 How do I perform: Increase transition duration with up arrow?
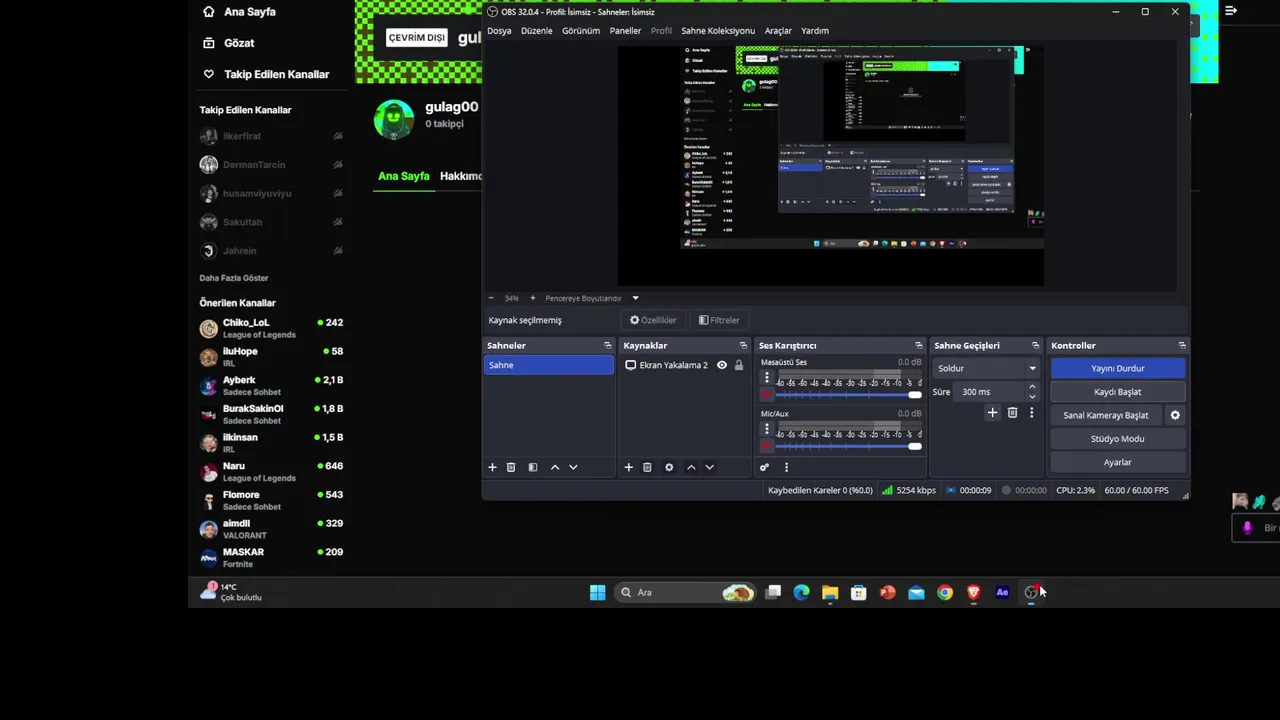[1032, 388]
